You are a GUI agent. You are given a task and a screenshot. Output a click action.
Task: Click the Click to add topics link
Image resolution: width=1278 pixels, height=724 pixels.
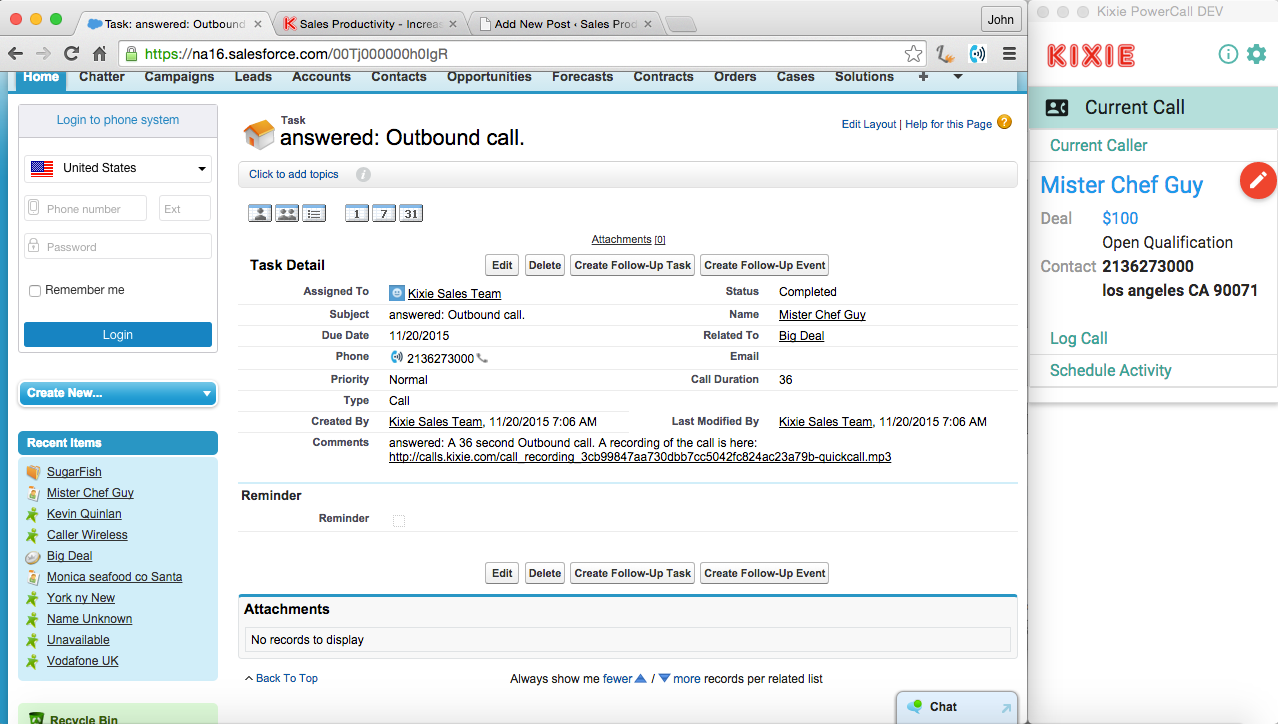pyautogui.click(x=294, y=174)
